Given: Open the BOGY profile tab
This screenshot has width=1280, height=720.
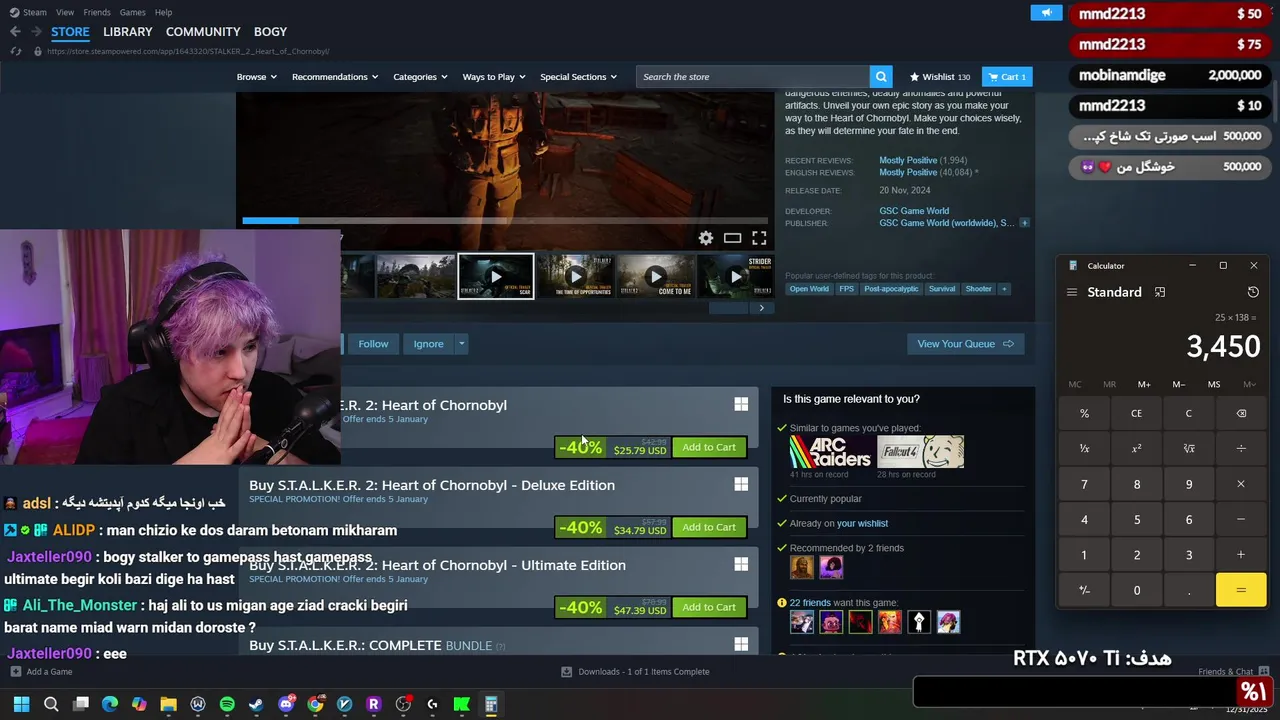Looking at the screenshot, I should pos(270,32).
